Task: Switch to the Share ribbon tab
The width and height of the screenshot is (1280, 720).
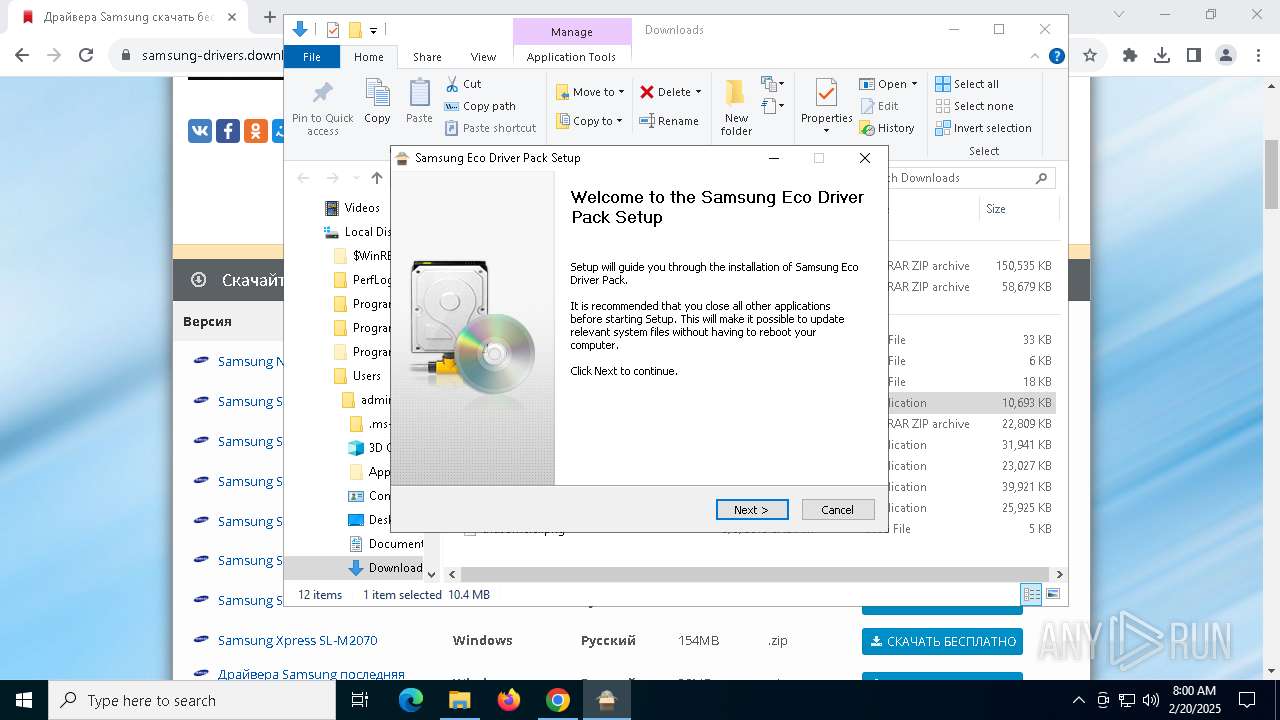Action: 427,57
